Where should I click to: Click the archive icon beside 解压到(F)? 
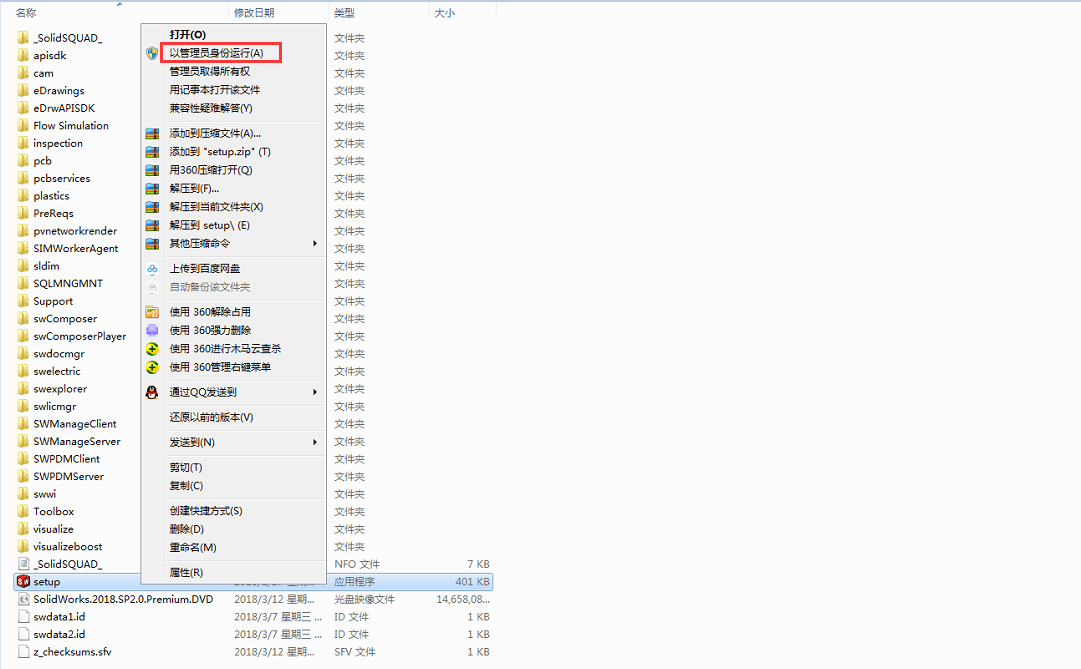click(152, 188)
